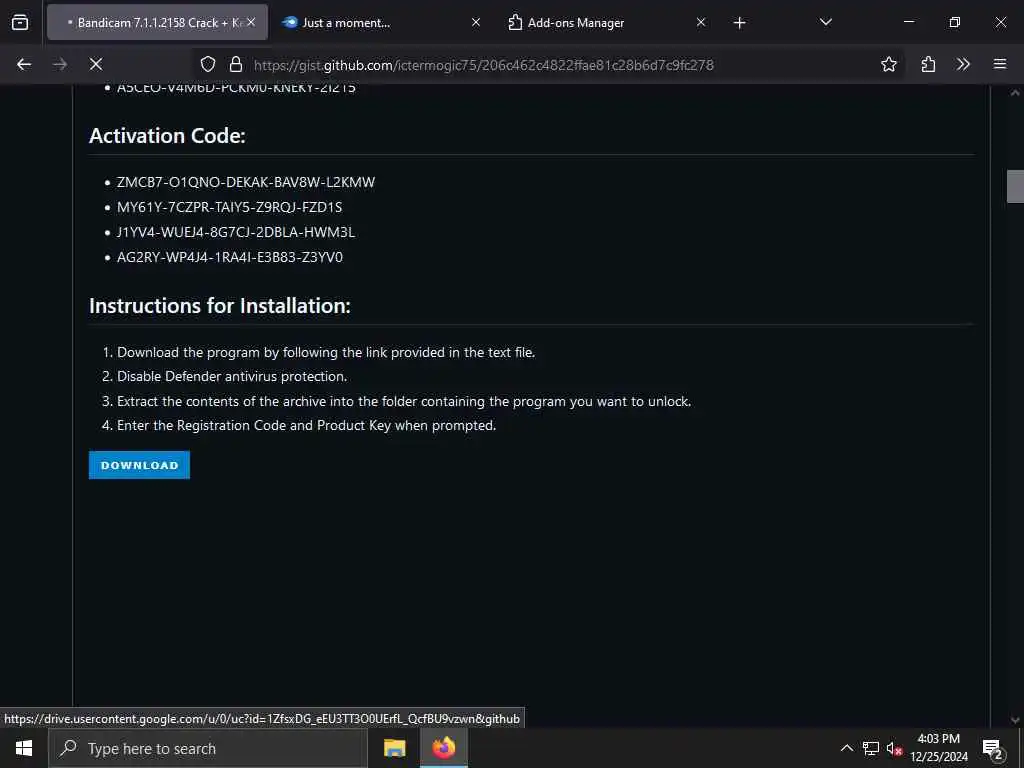Click the Download the program instruction line
Image resolution: width=1024 pixels, height=768 pixels.
[x=326, y=352]
